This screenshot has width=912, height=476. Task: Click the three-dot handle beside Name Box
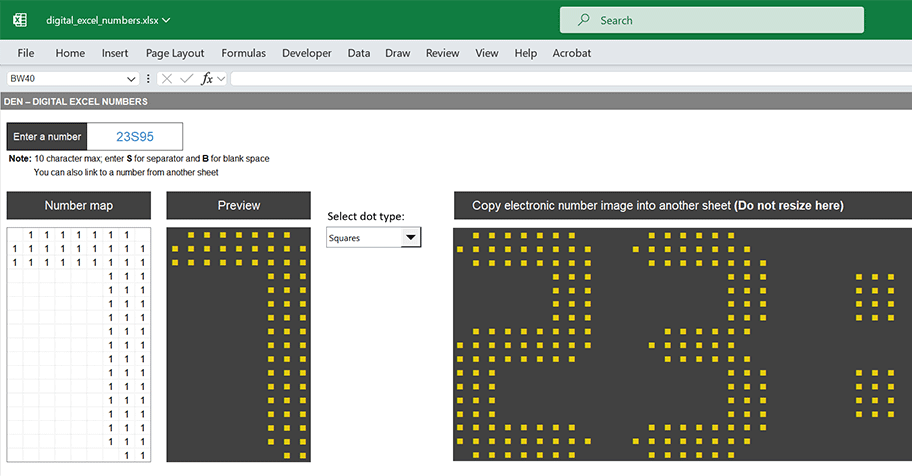[x=149, y=79]
